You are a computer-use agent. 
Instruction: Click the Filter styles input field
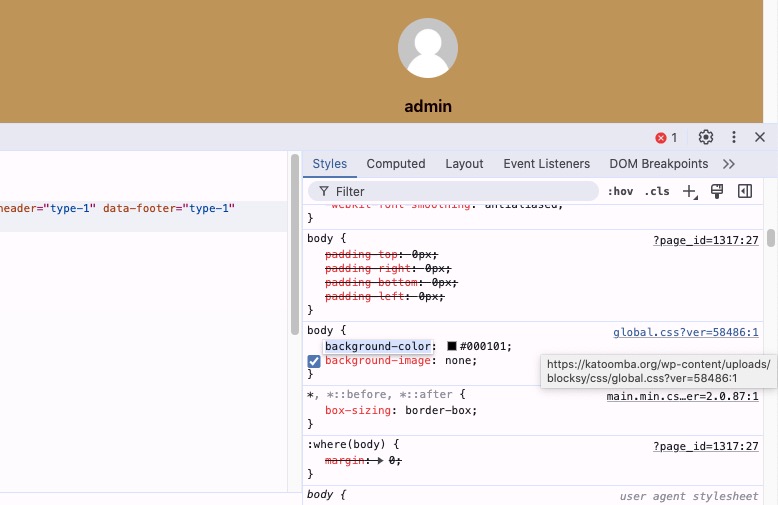pos(453,191)
